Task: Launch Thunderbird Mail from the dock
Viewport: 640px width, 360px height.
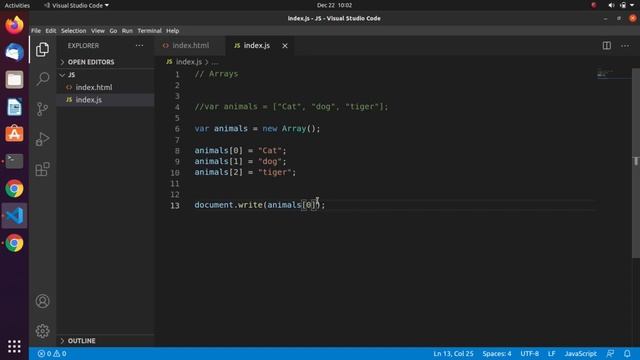Action: pyautogui.click(x=14, y=52)
